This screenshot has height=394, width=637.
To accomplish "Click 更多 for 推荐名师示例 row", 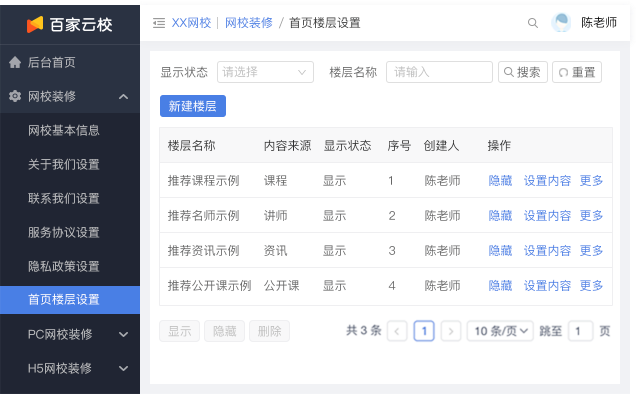I will pyautogui.click(x=591, y=215).
